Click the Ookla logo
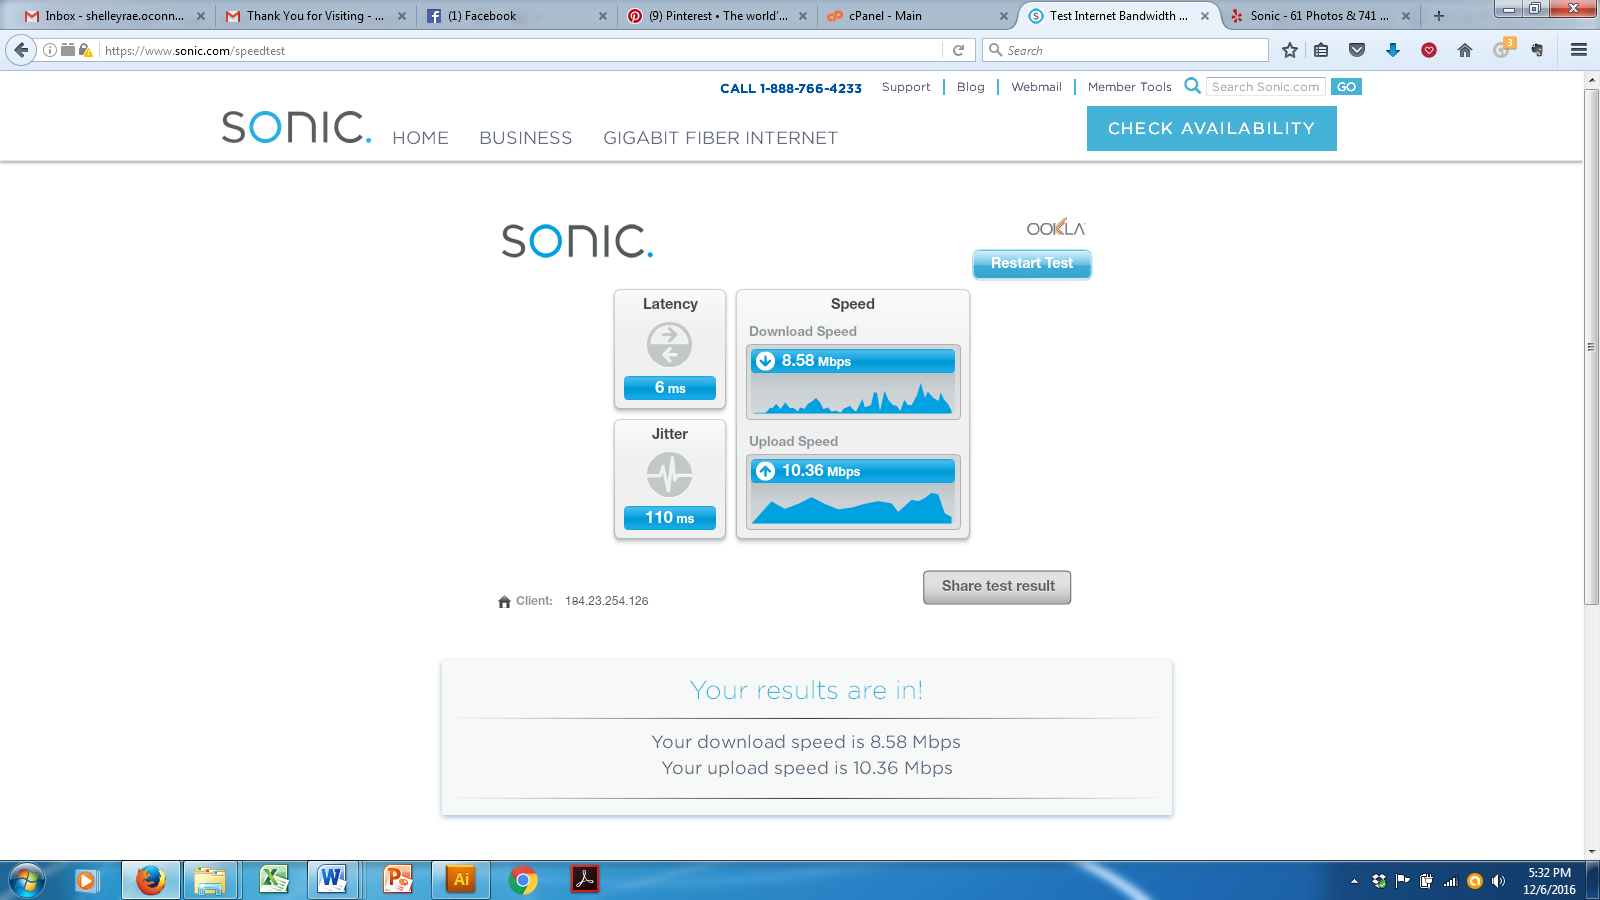The image size is (1600, 900). pos(1055,228)
